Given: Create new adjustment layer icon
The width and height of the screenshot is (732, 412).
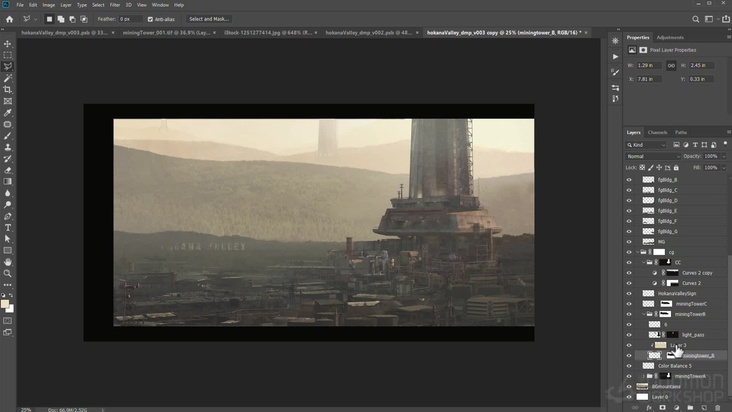Looking at the screenshot, I should (676, 407).
